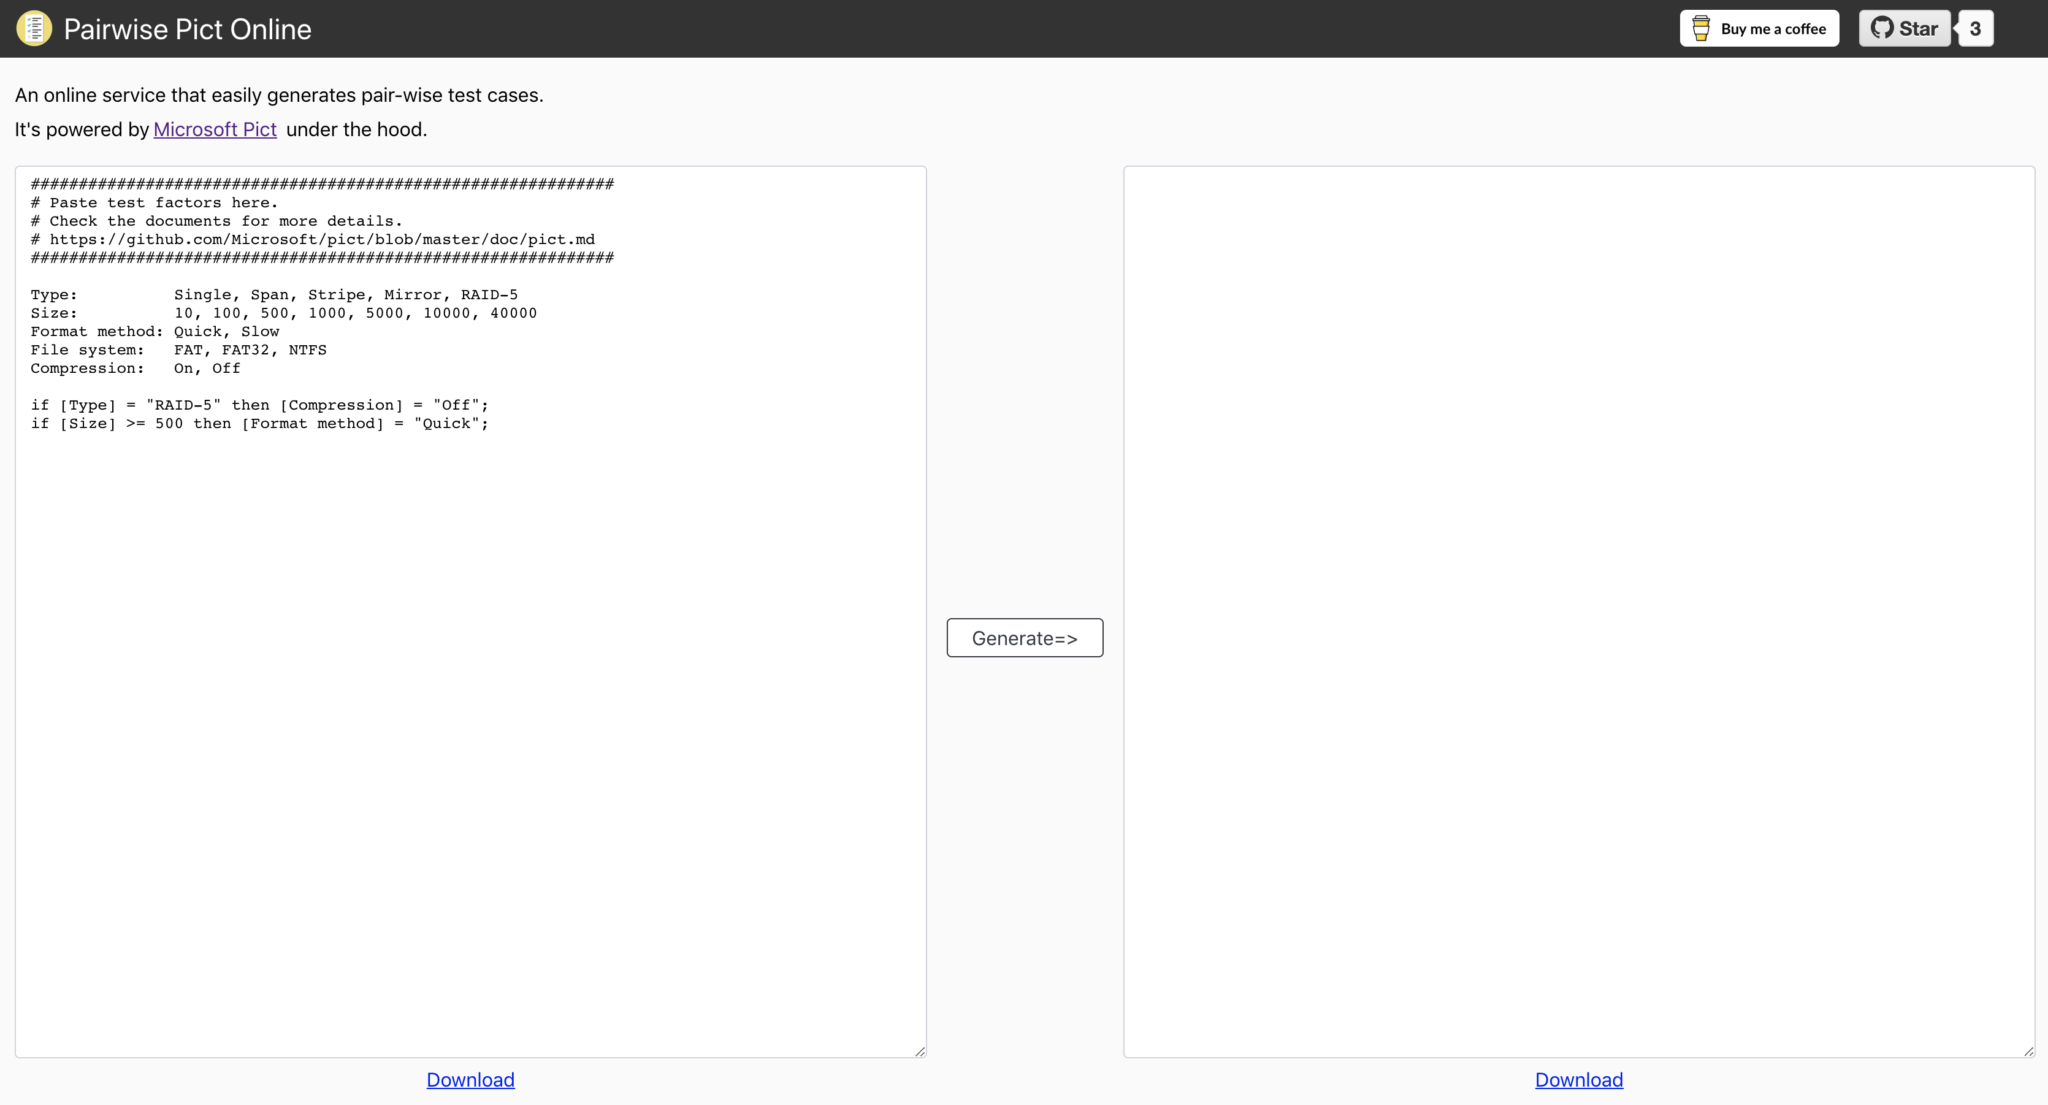This screenshot has height=1105, width=2048.
Task: Click the github.com pict.md URL comment line
Action: (312, 240)
